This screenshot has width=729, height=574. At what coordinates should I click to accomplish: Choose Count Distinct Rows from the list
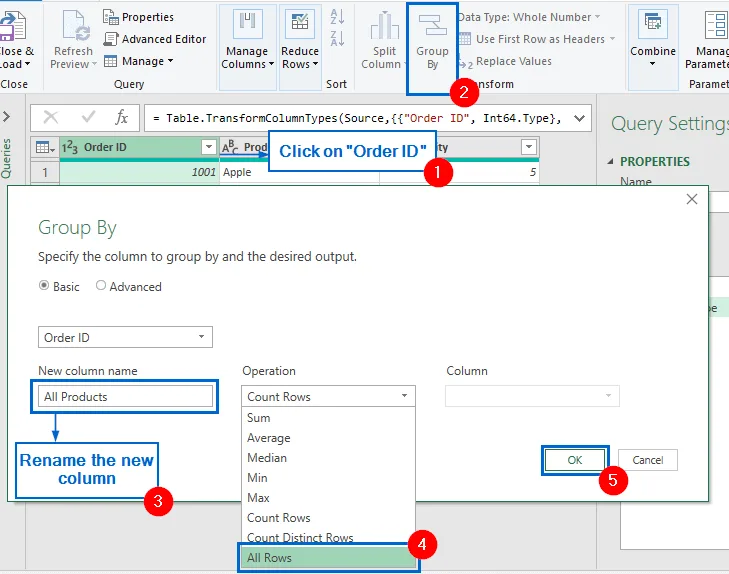328,537
